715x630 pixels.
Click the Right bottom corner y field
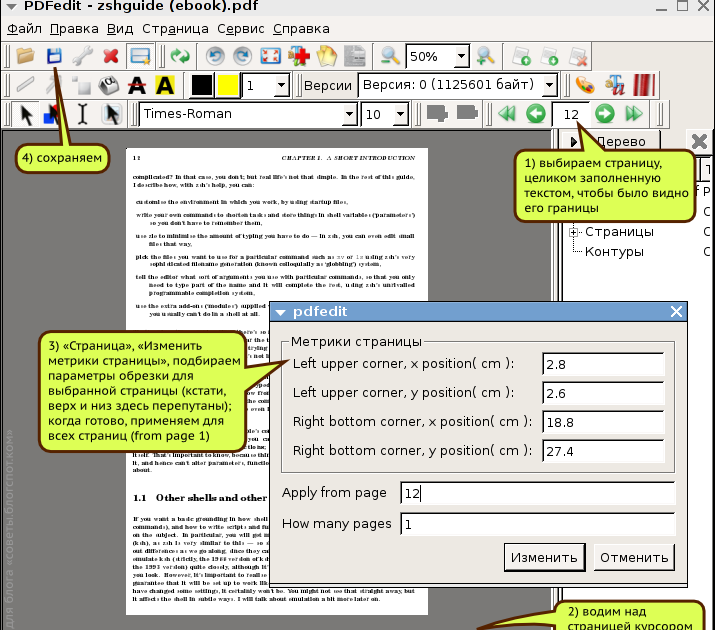pos(603,451)
